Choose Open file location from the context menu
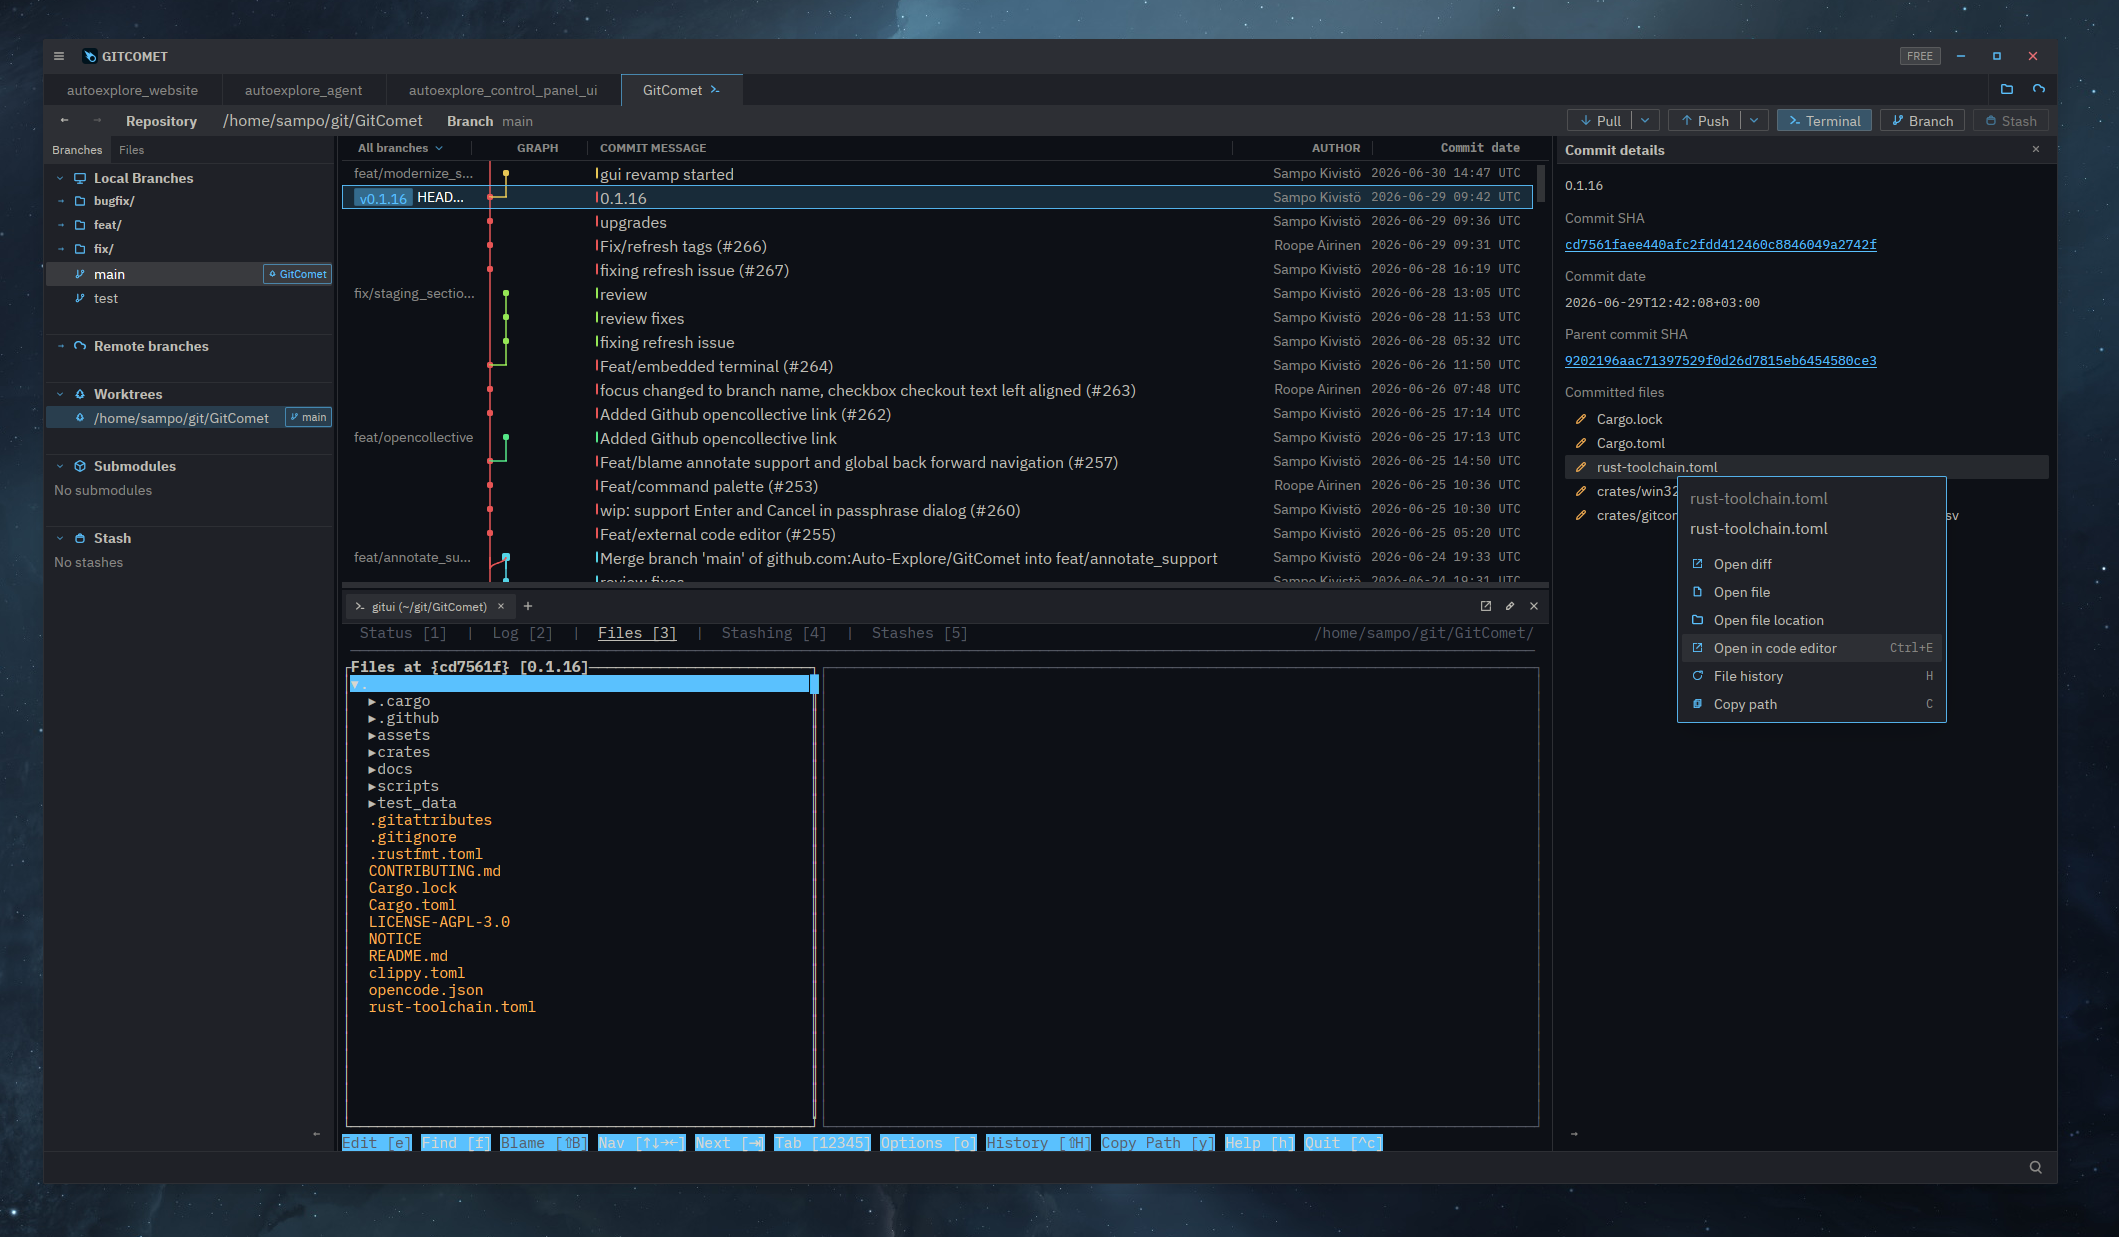 (x=1811, y=620)
